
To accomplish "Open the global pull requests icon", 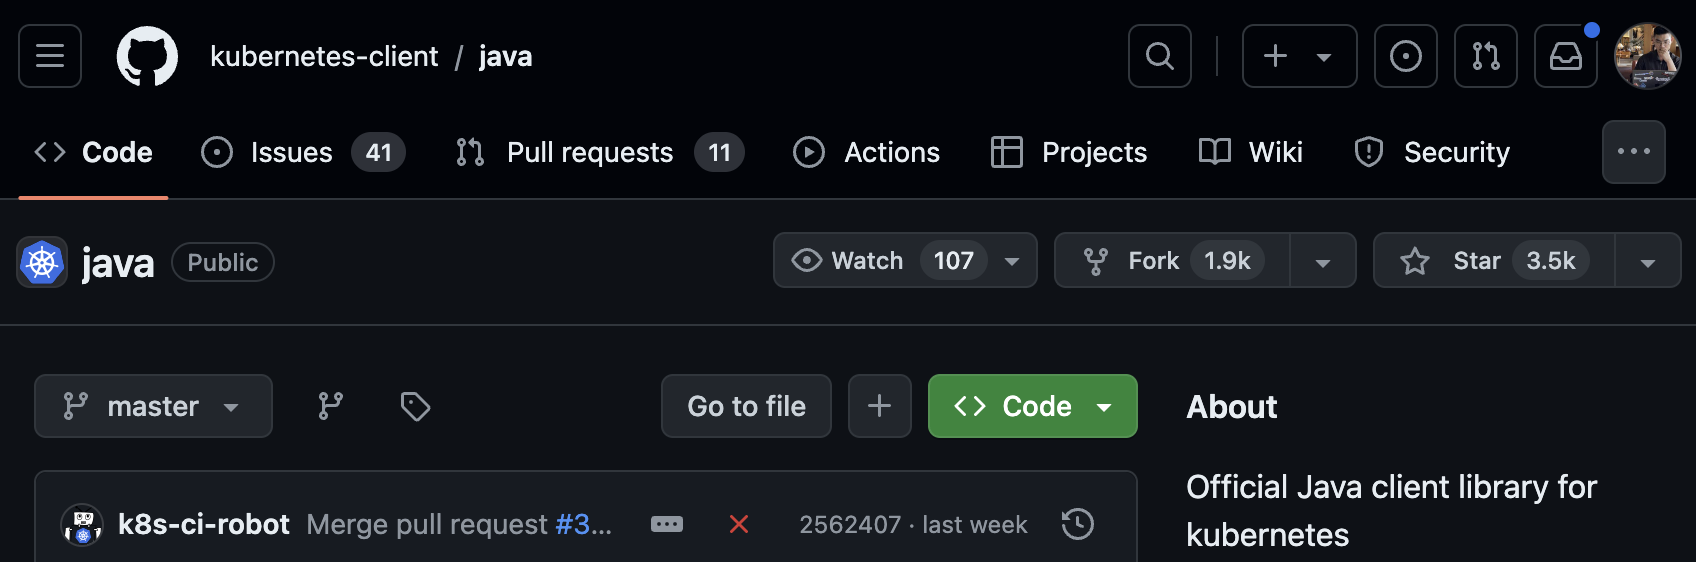I will pos(1486,56).
